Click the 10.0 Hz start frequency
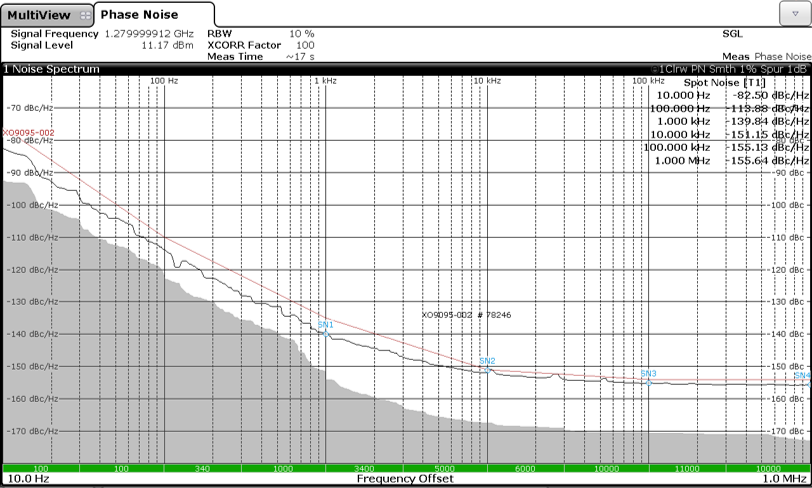The width and height of the screenshot is (812, 488). pyautogui.click(x=28, y=480)
